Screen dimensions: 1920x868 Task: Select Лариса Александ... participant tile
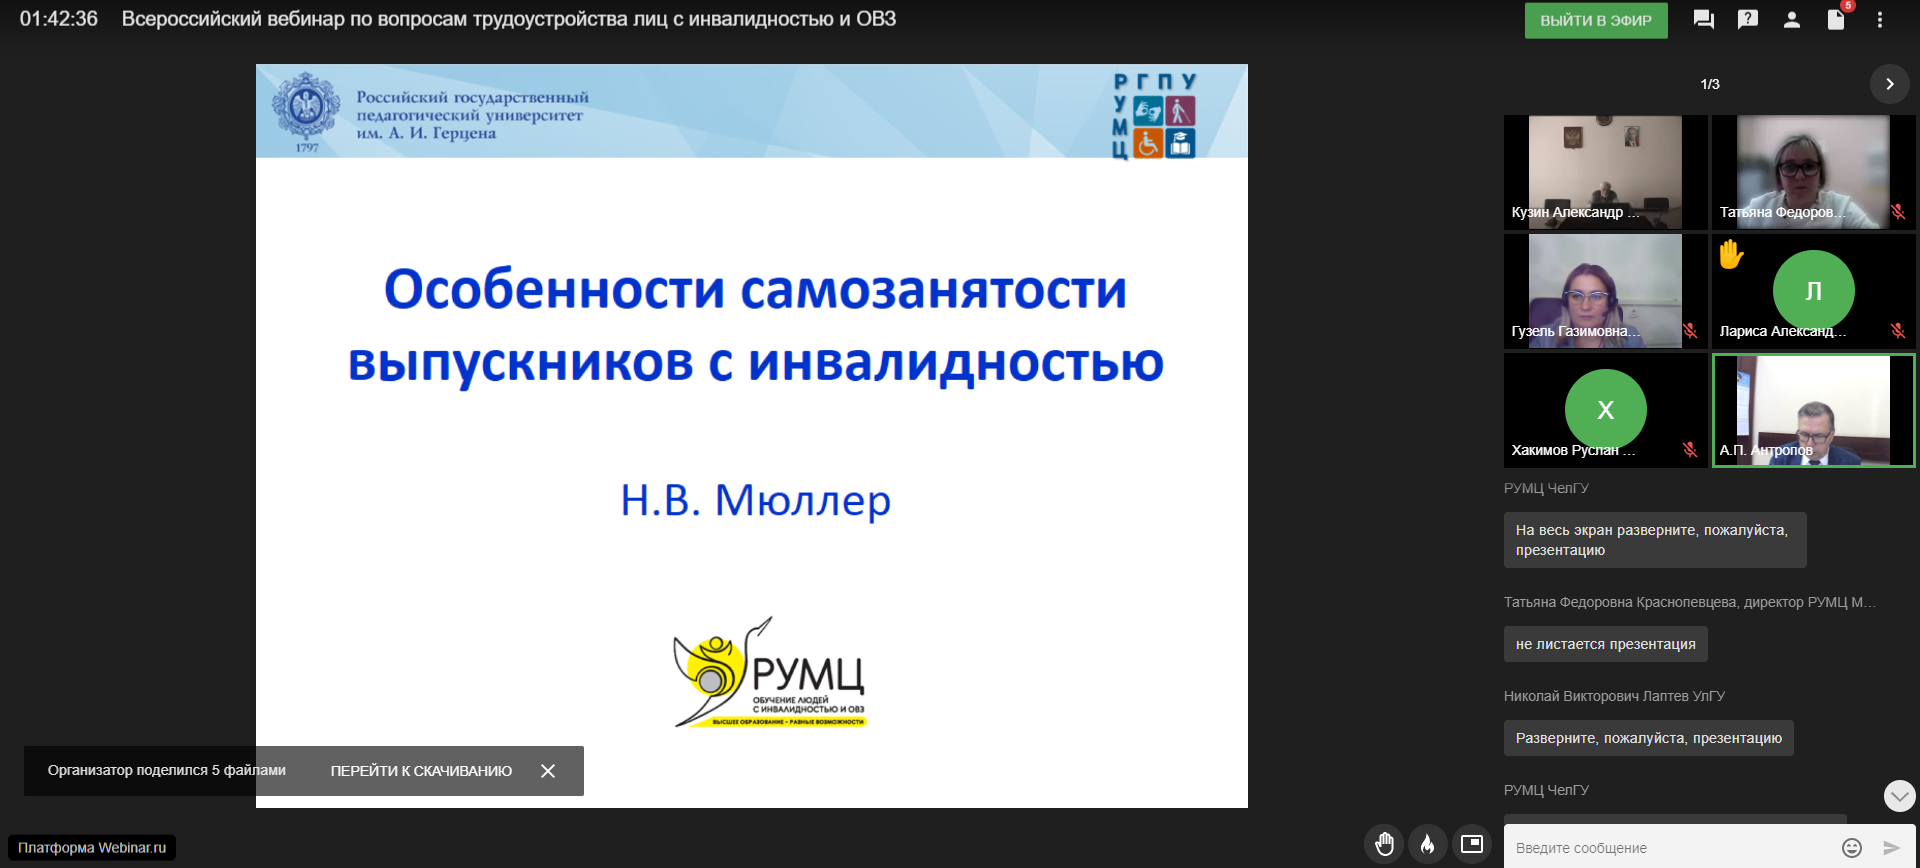coord(1813,291)
